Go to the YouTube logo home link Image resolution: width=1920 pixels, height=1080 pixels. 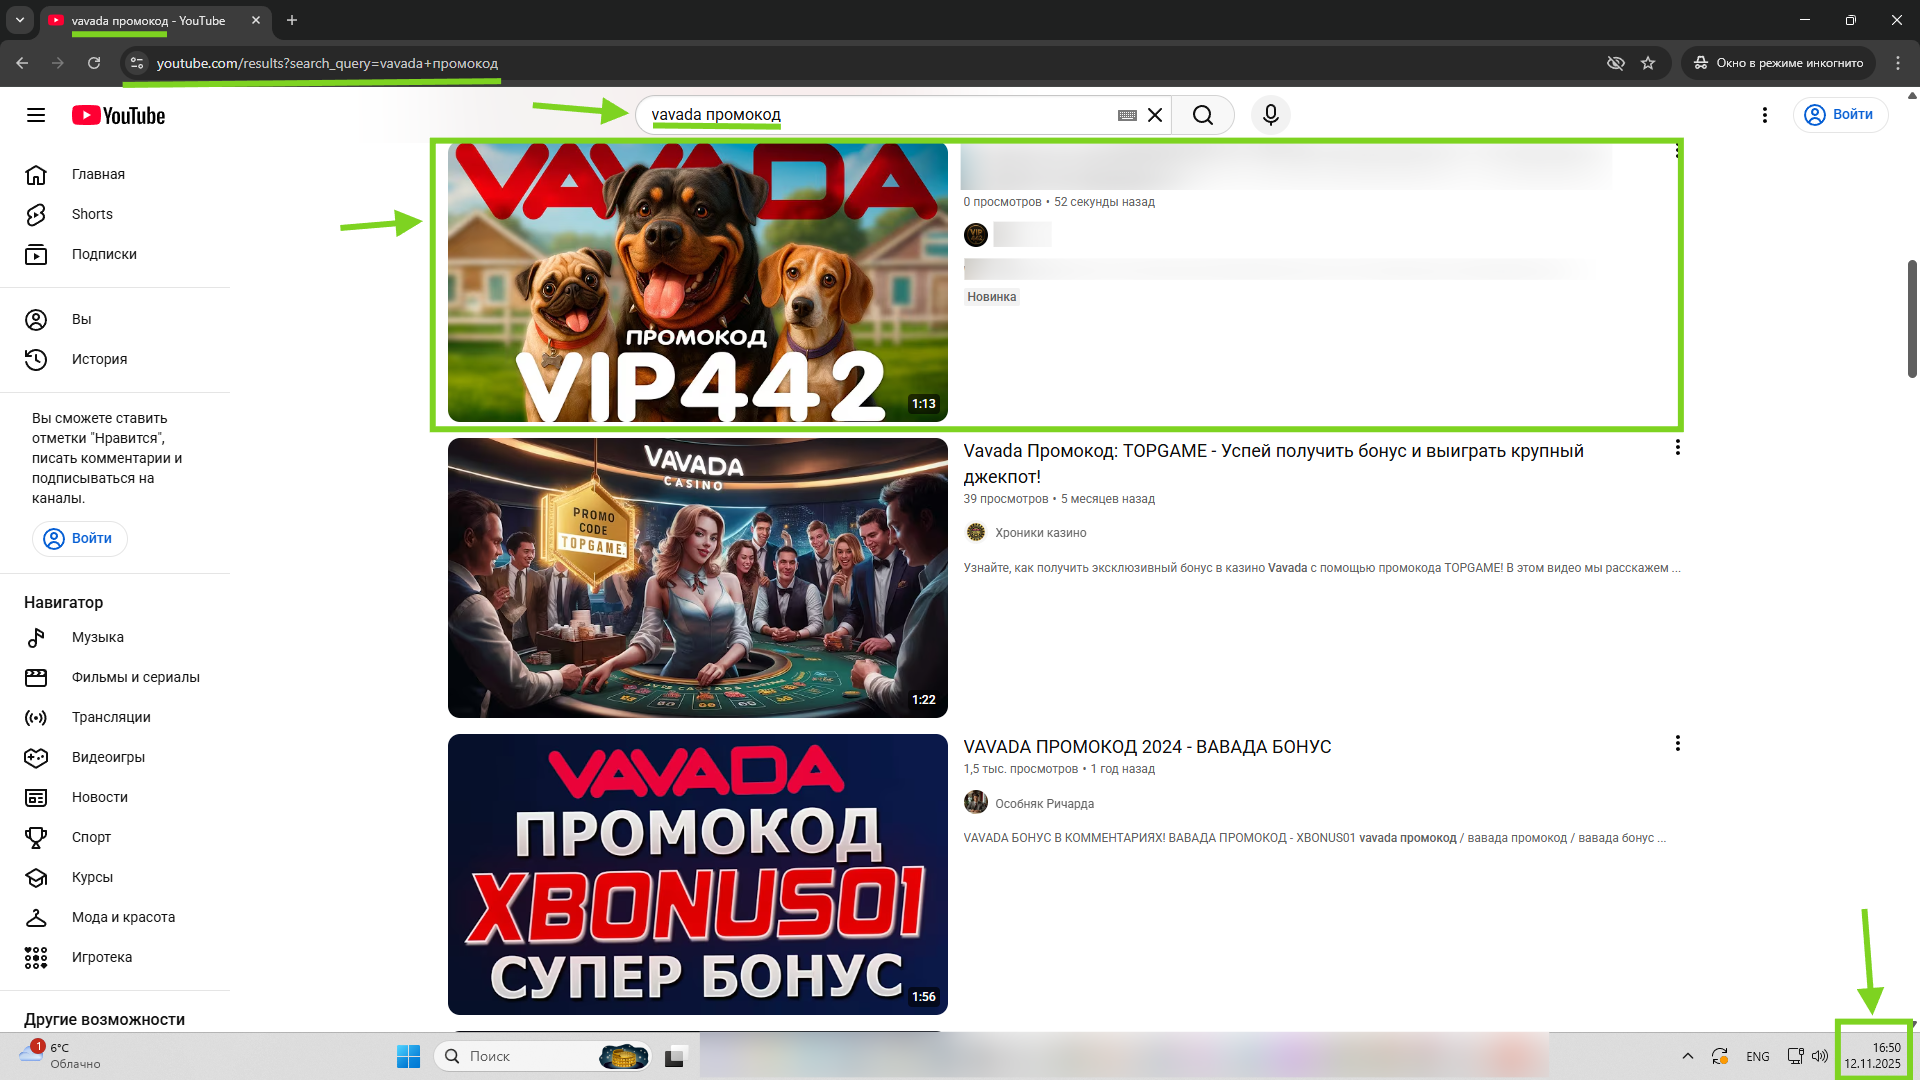pos(118,115)
